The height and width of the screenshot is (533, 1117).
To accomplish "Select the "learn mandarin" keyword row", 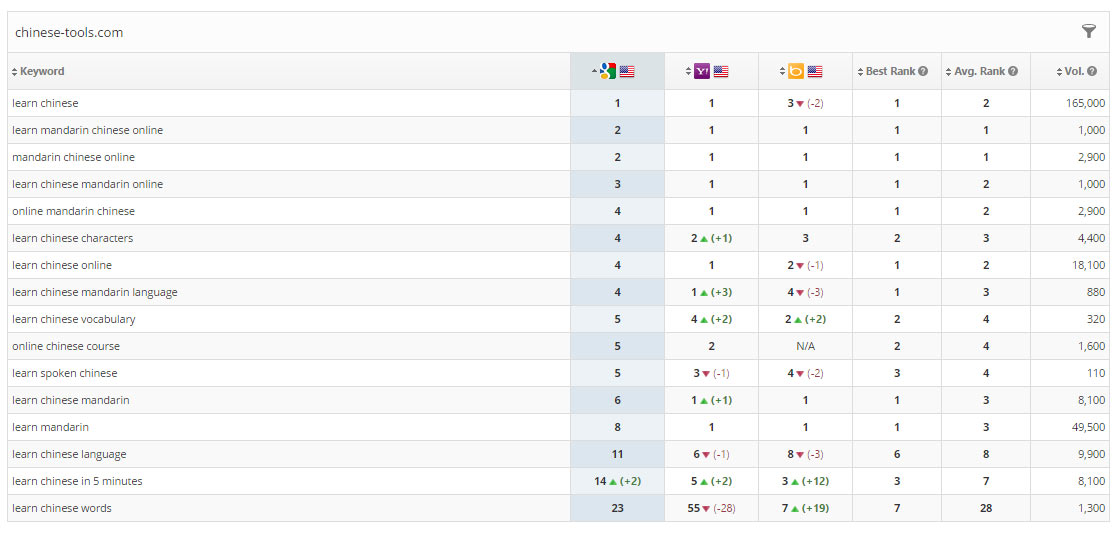I will pyautogui.click(x=50, y=427).
